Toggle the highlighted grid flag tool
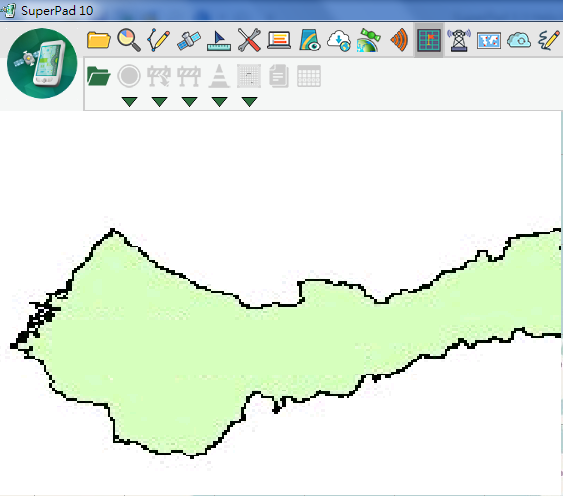Screen dimensions: 563x496 429,40
